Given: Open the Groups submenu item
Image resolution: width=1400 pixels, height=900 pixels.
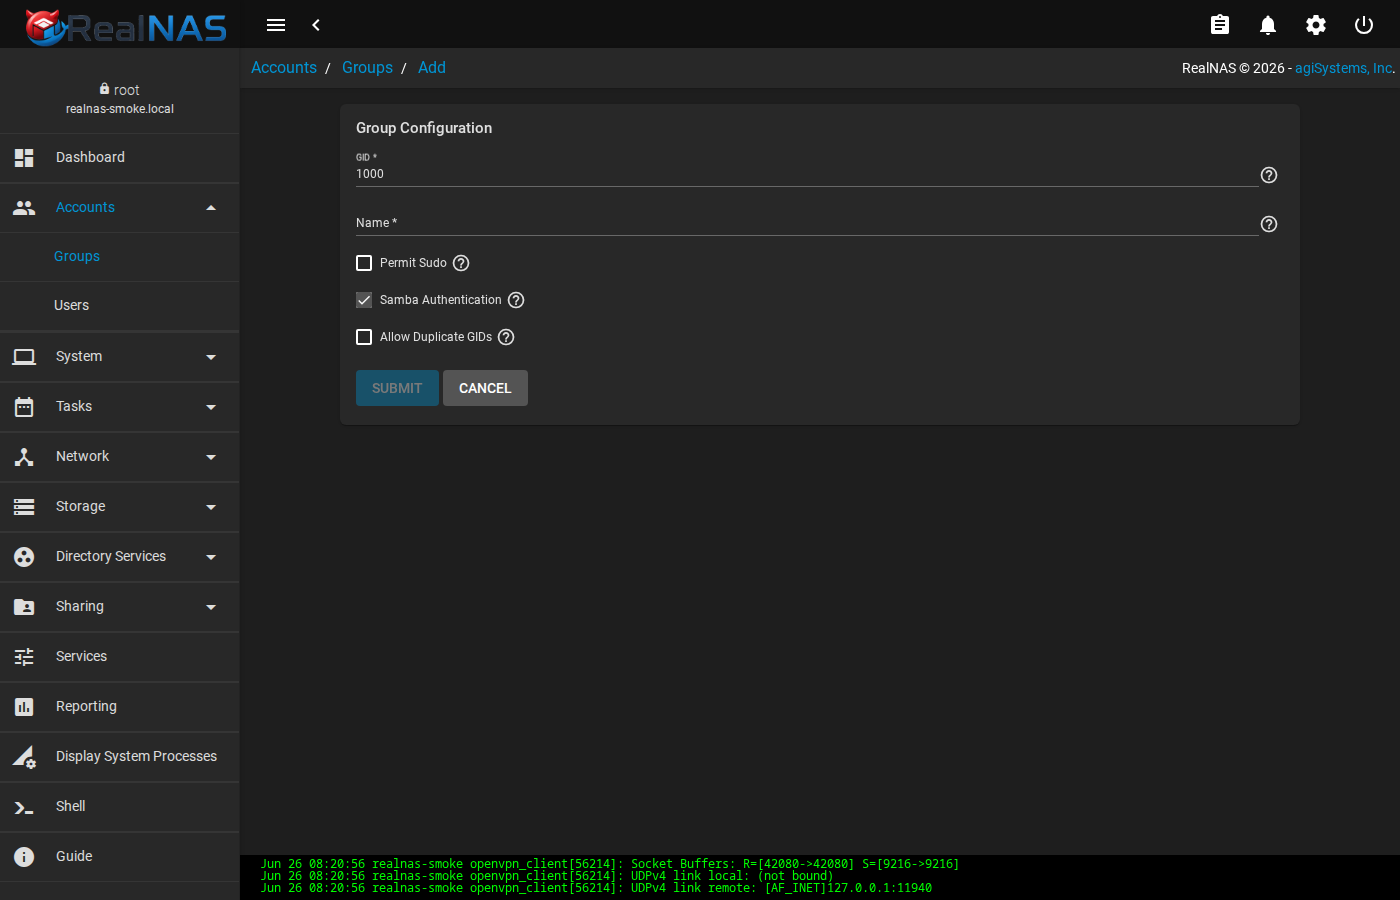Looking at the screenshot, I should coord(120,257).
